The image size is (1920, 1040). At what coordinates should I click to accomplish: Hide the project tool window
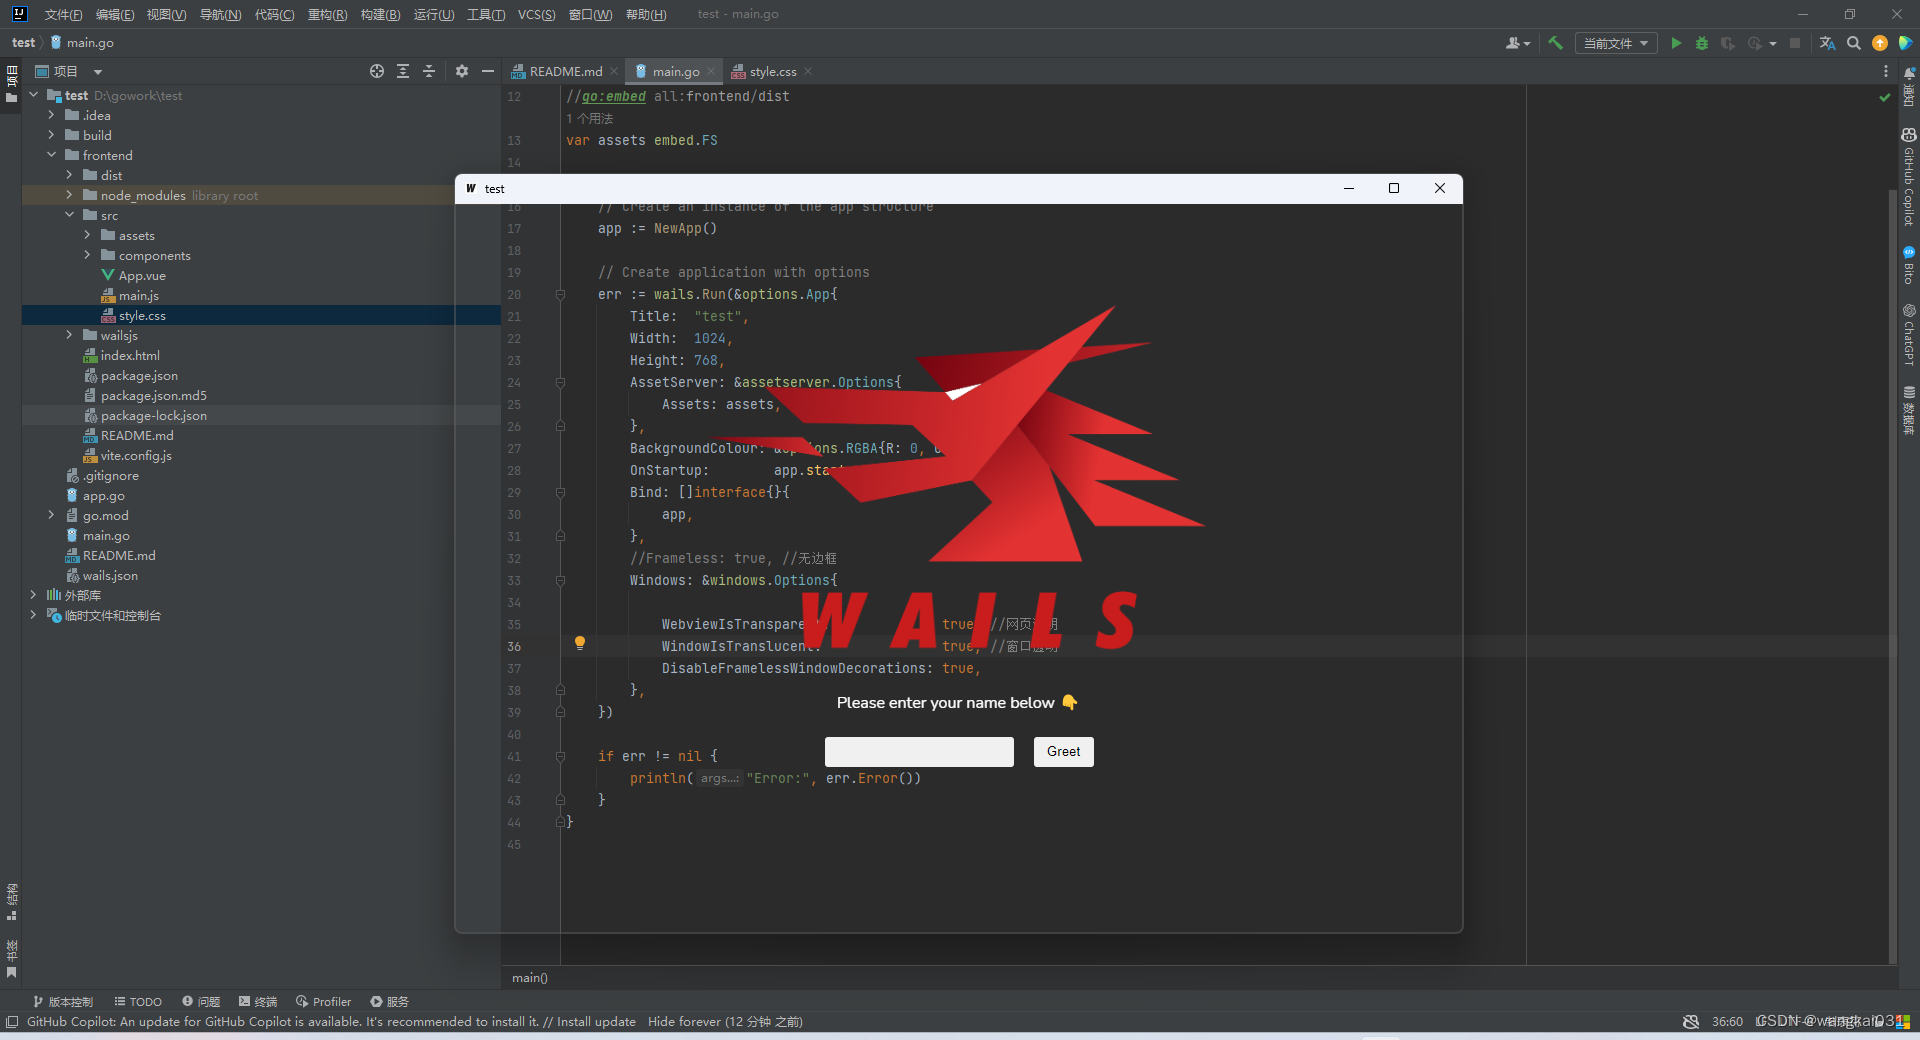point(488,71)
